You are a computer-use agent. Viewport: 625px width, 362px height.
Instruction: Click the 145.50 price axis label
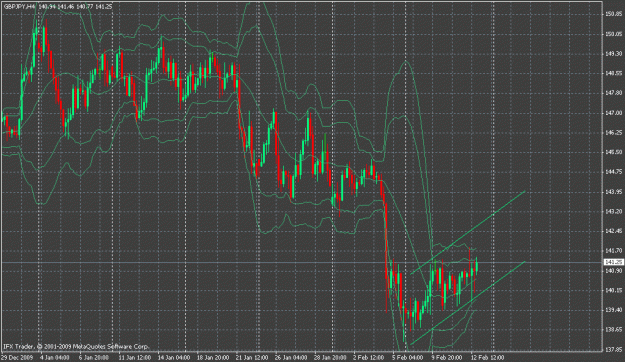tap(613, 152)
